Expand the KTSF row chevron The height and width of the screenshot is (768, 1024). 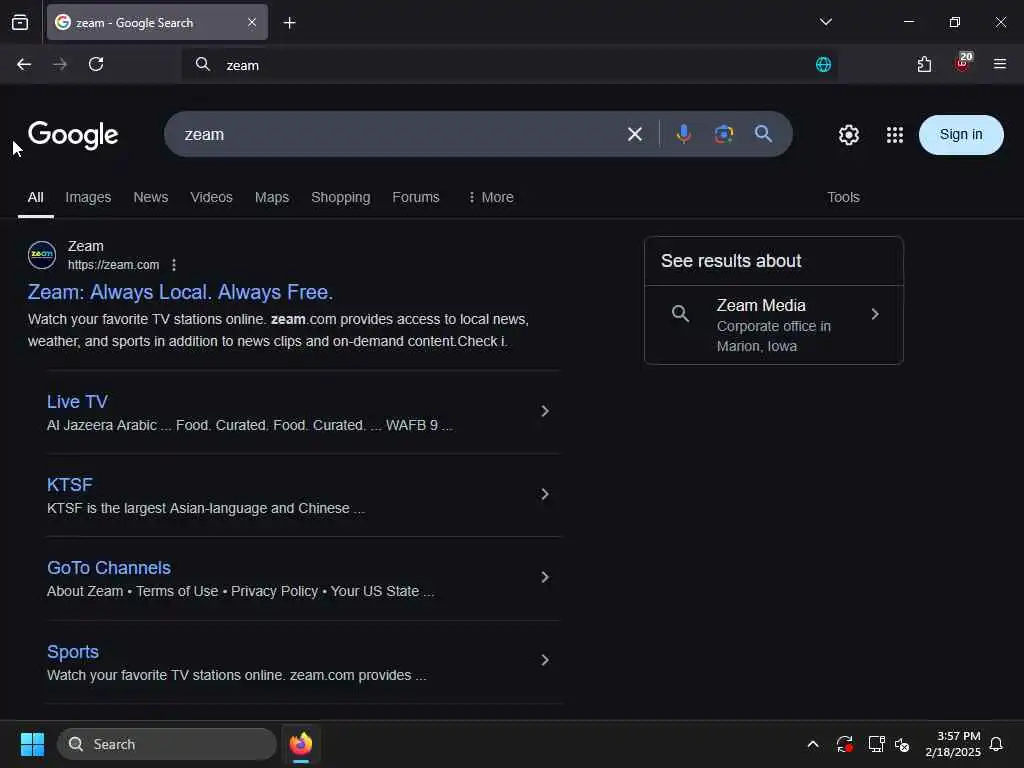pyautogui.click(x=545, y=494)
